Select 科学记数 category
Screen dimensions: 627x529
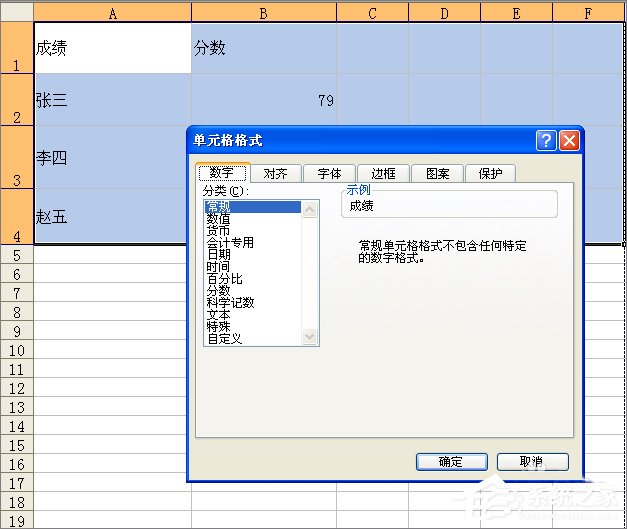click(253, 303)
